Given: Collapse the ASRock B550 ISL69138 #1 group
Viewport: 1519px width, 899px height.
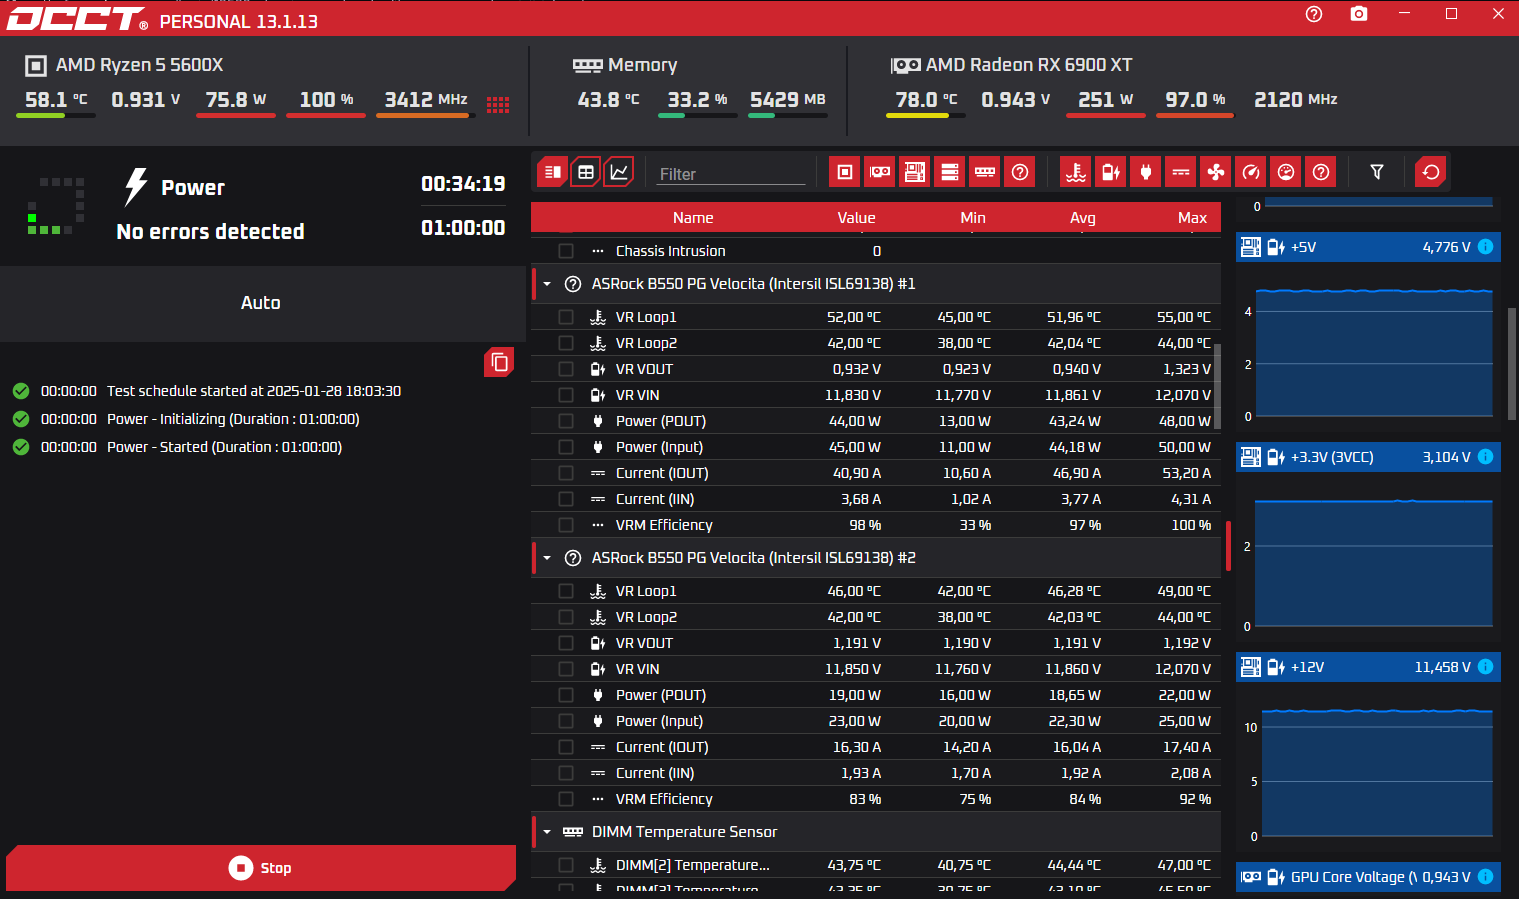Looking at the screenshot, I should pos(547,284).
